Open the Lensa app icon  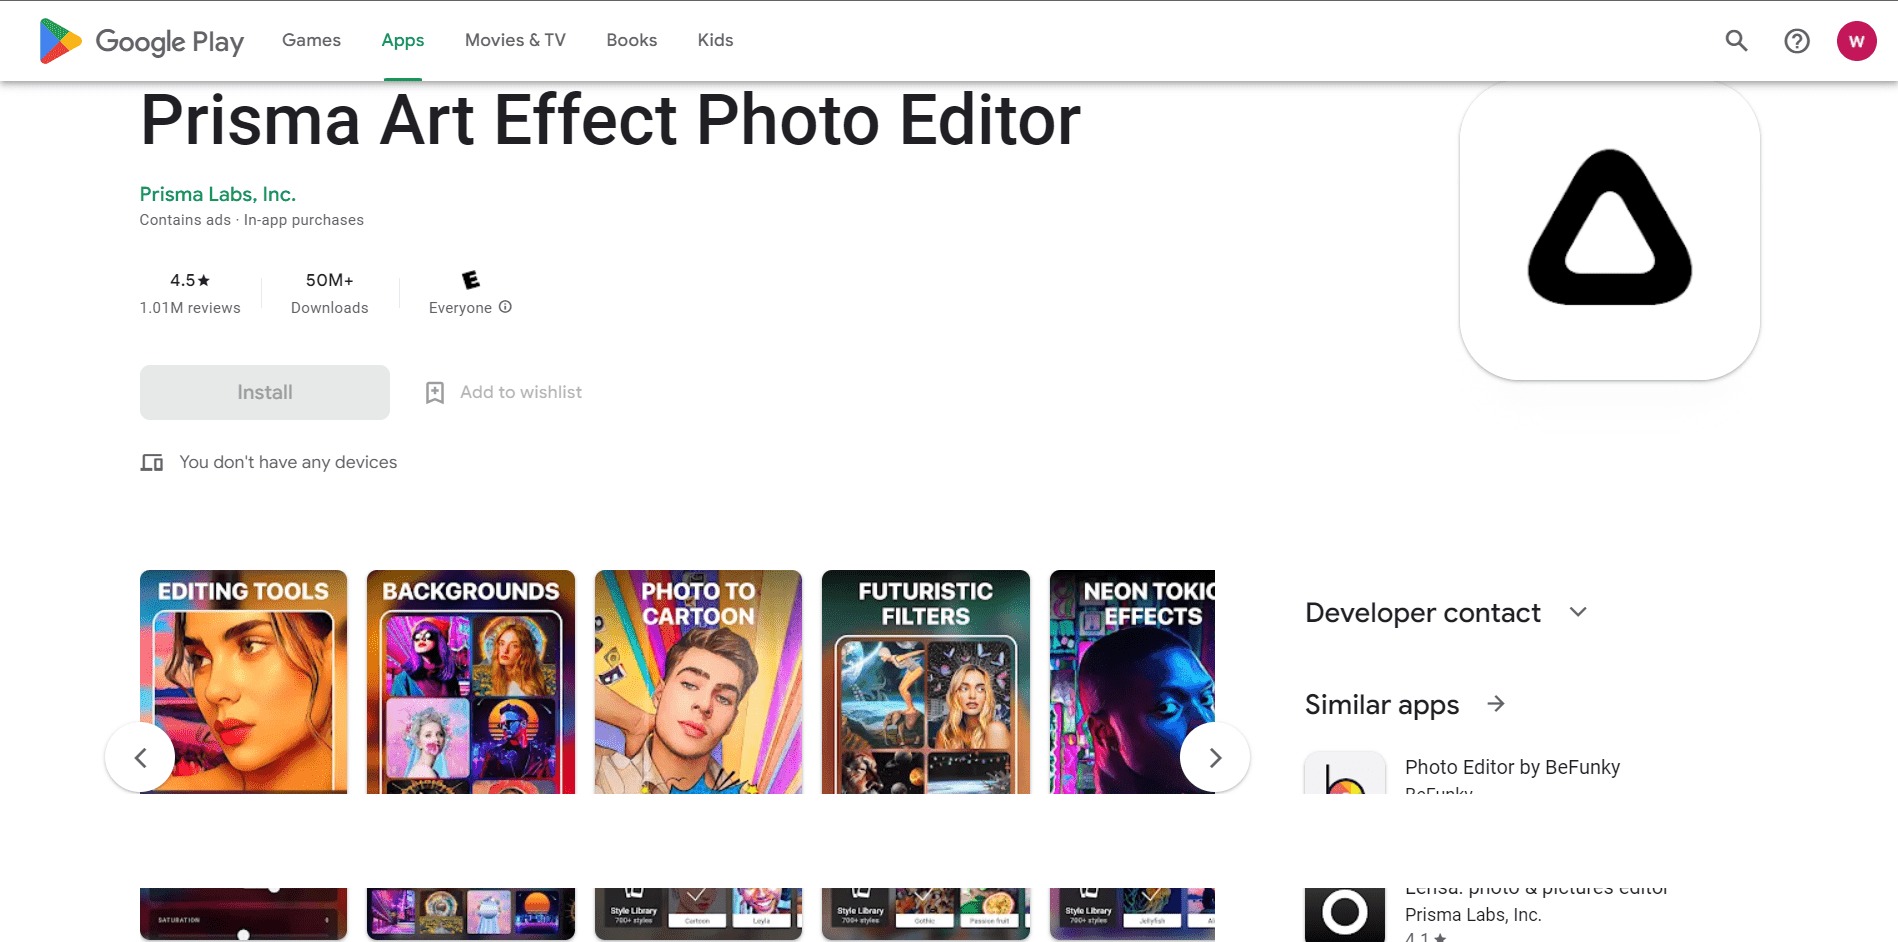[1345, 914]
